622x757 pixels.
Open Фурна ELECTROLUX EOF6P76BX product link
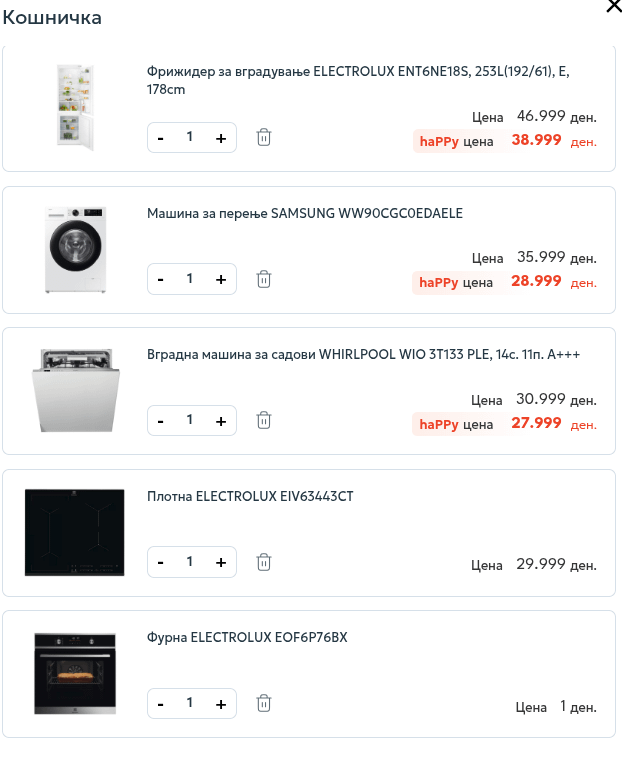point(247,637)
